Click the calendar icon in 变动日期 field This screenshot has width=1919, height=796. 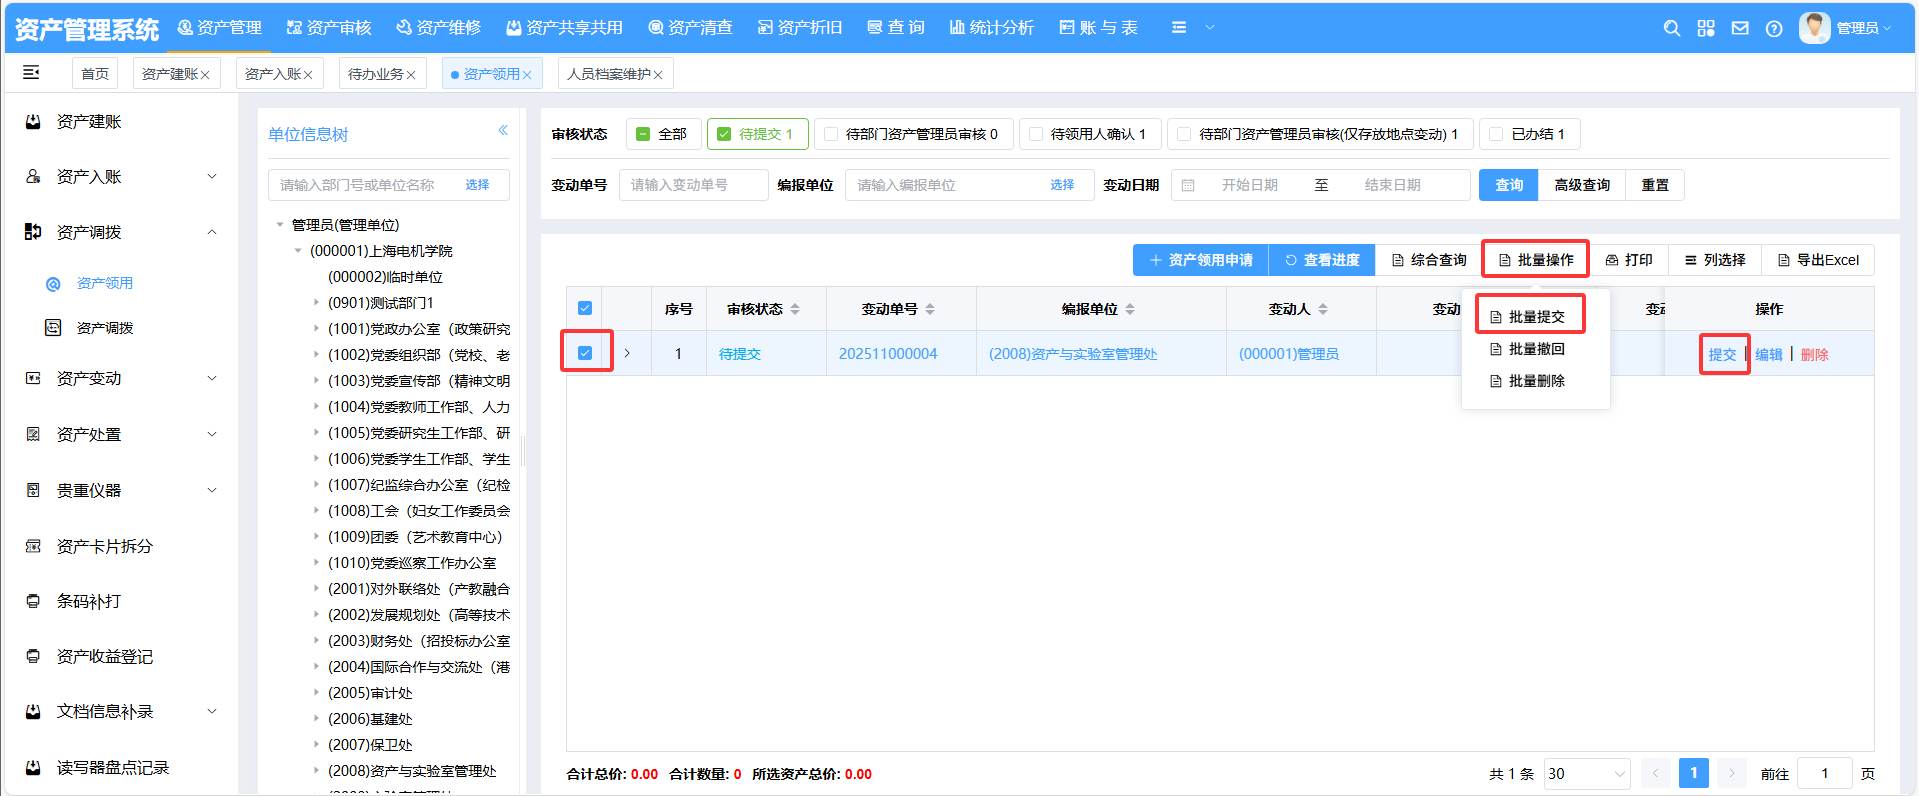point(1188,185)
